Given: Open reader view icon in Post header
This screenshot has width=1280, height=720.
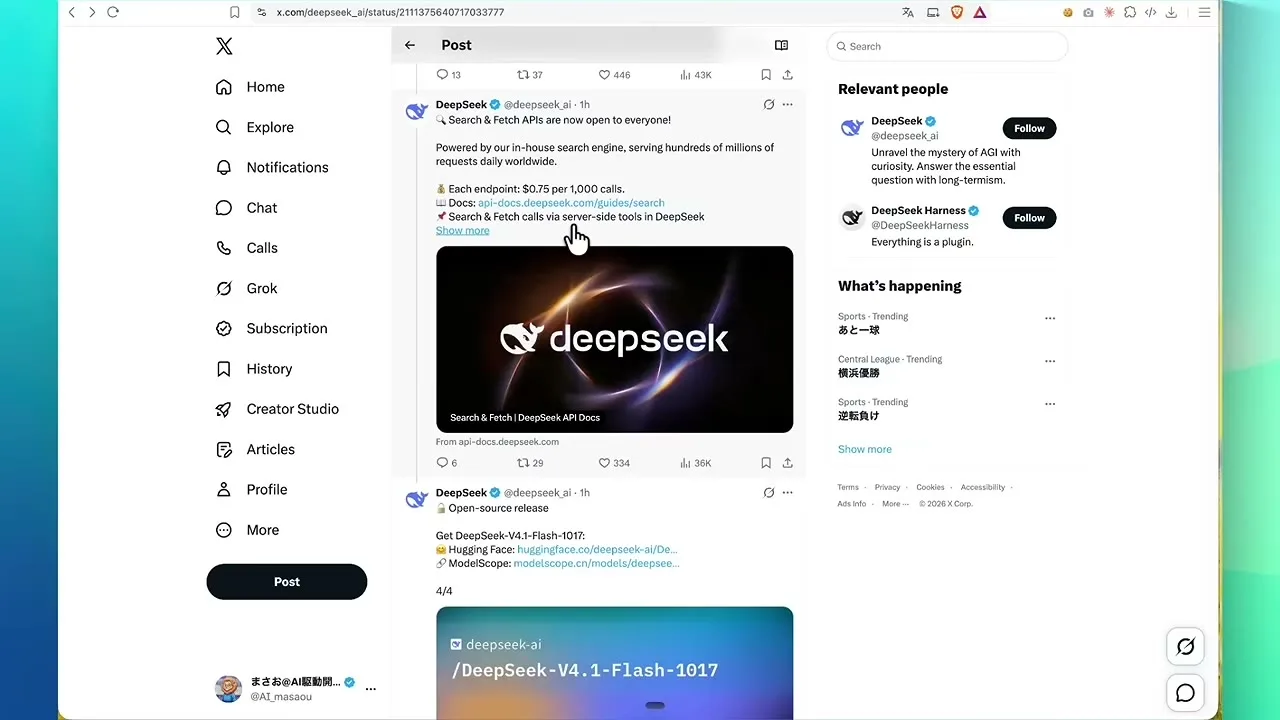Looking at the screenshot, I should coord(781,45).
